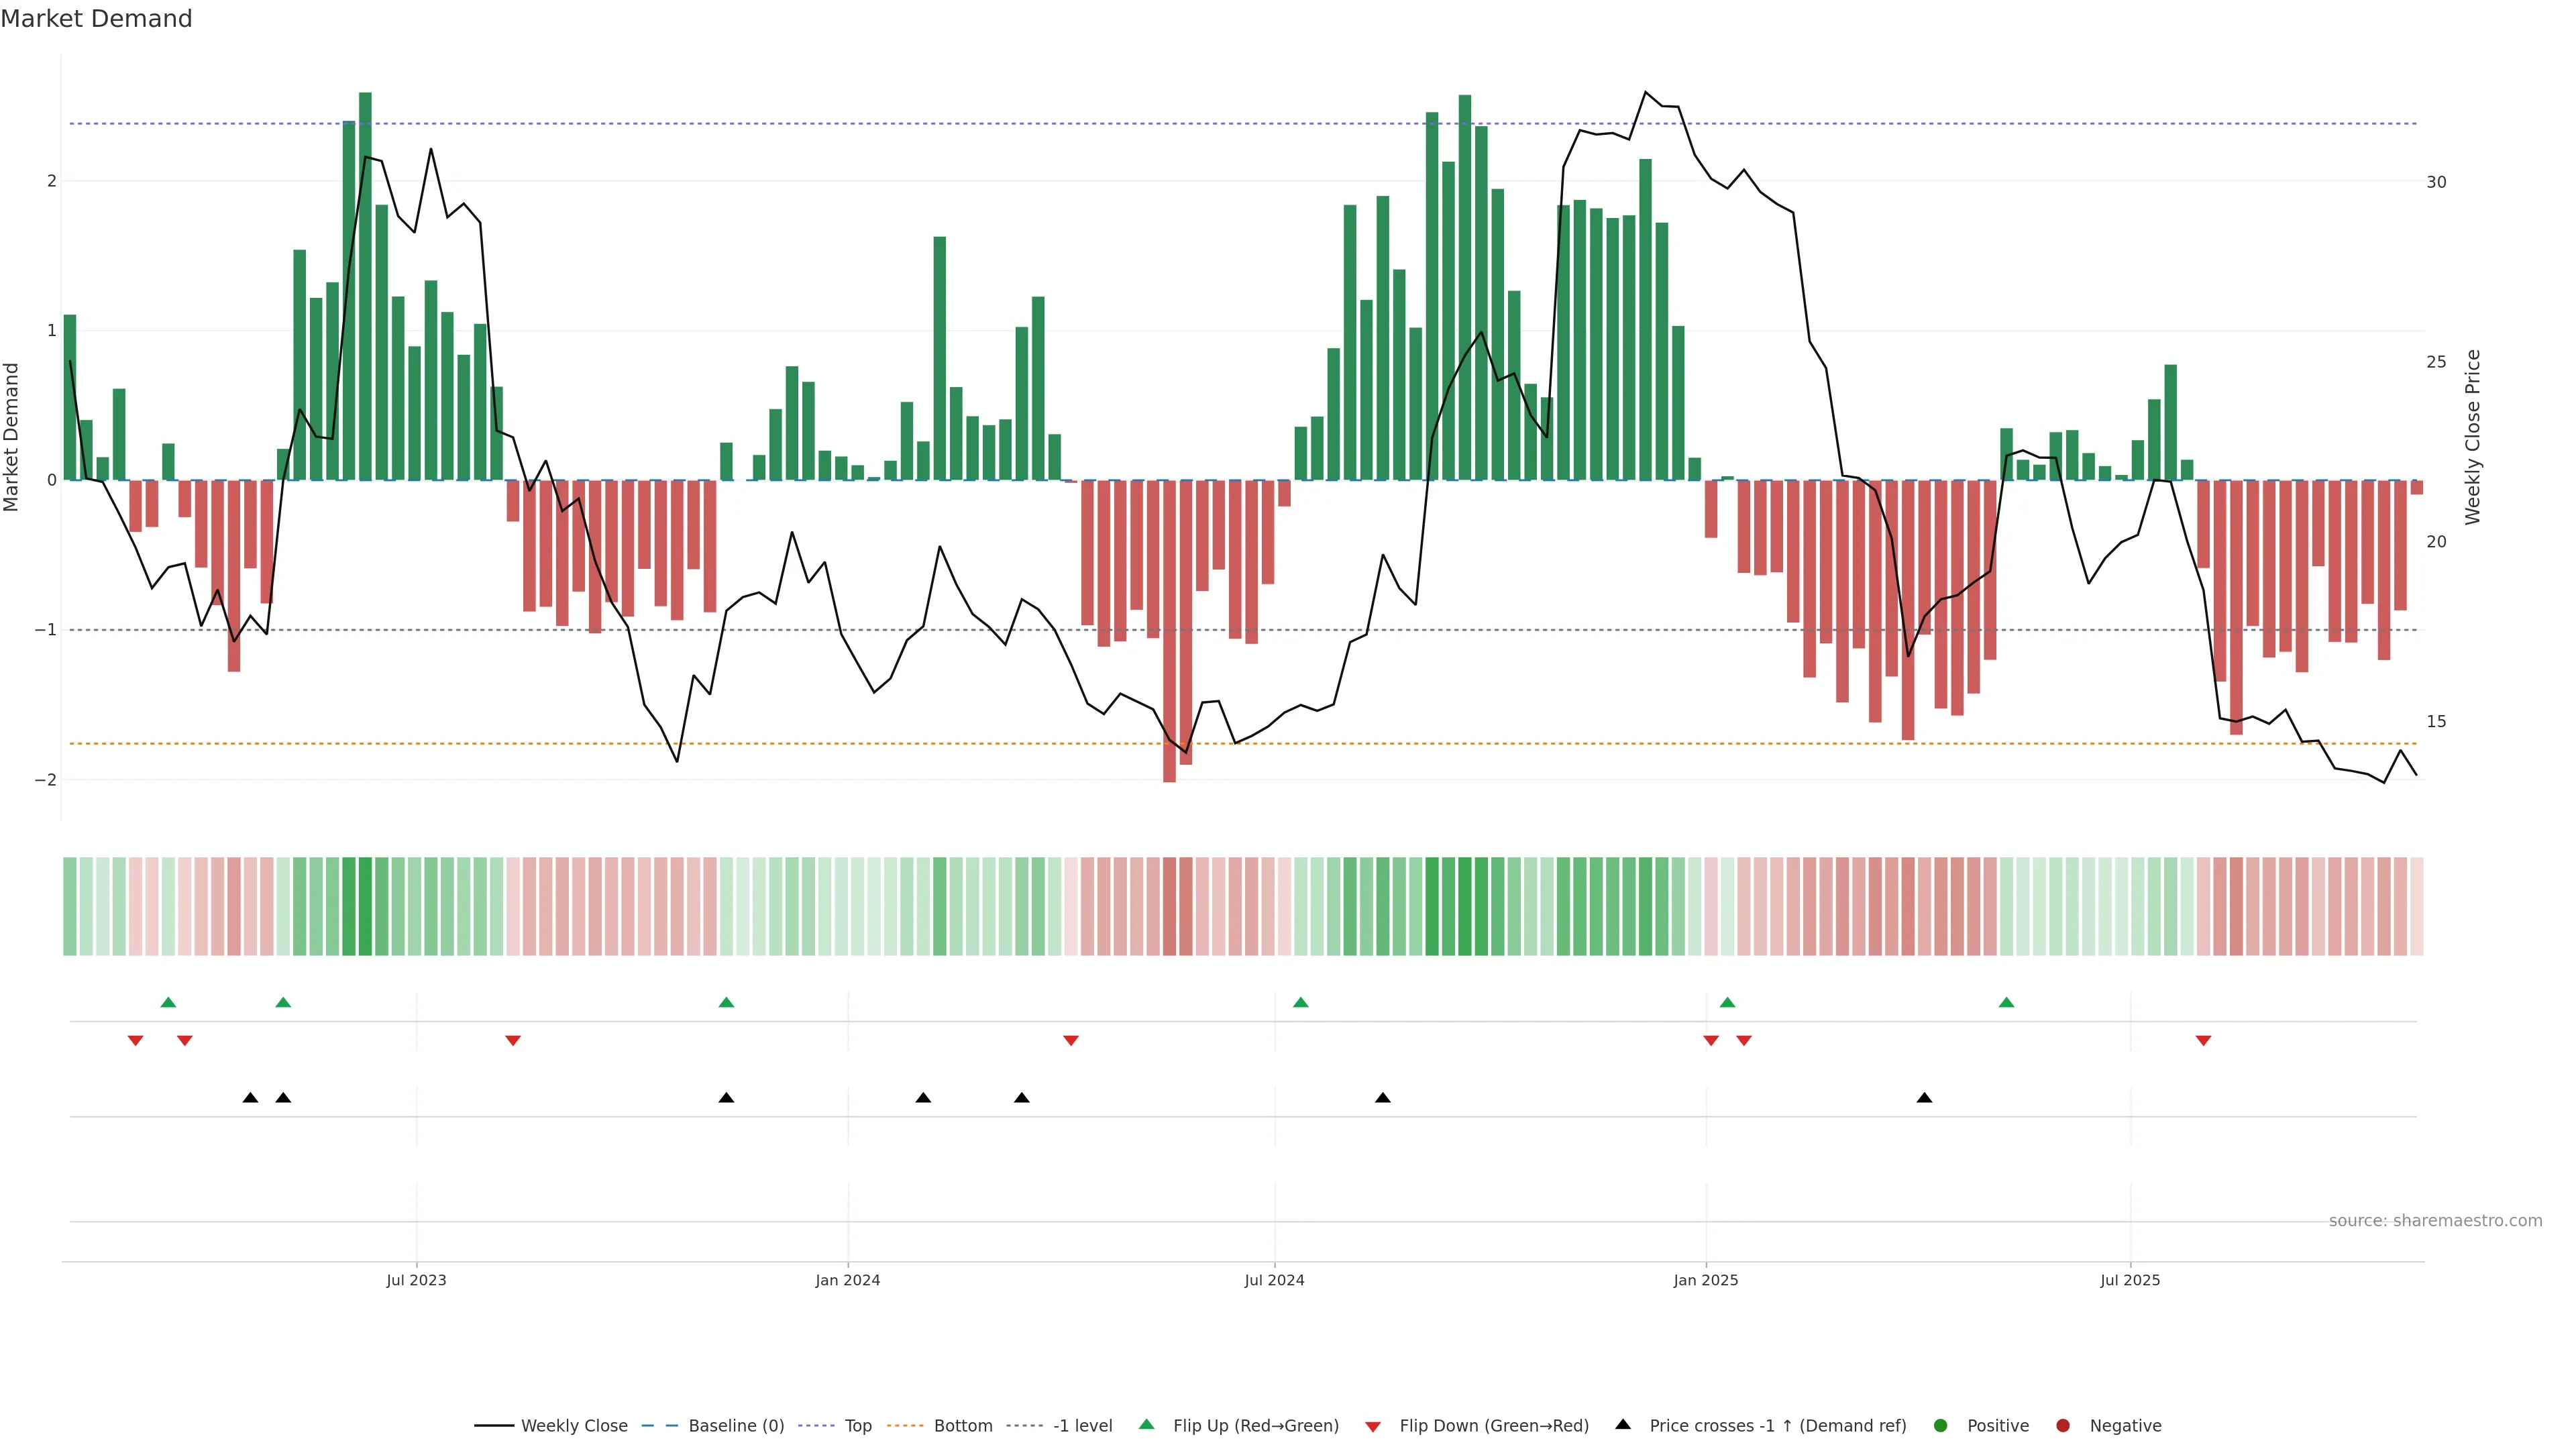Image resolution: width=2576 pixels, height=1449 pixels.
Task: Click the Weekly Close Price axis title
Action: (2472, 437)
